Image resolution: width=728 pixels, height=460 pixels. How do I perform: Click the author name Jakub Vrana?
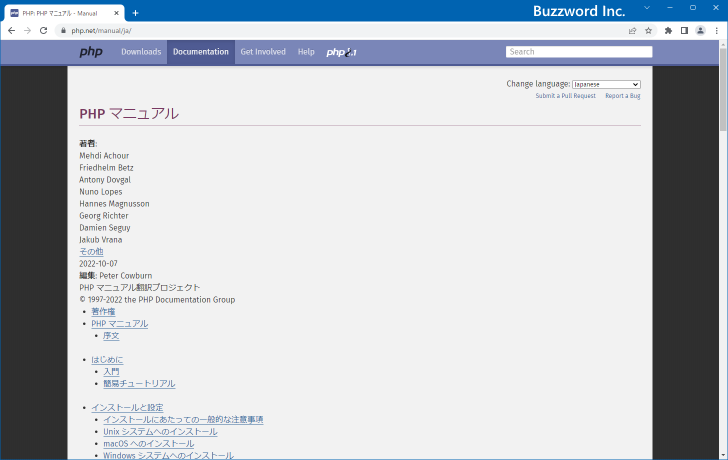100,240
